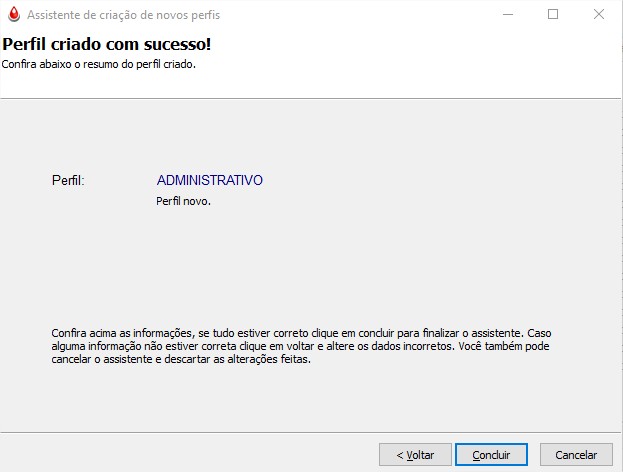Click the window title 'Assistente de criação de novos perfis'
Image resolution: width=623 pixels, height=472 pixels.
pos(124,15)
